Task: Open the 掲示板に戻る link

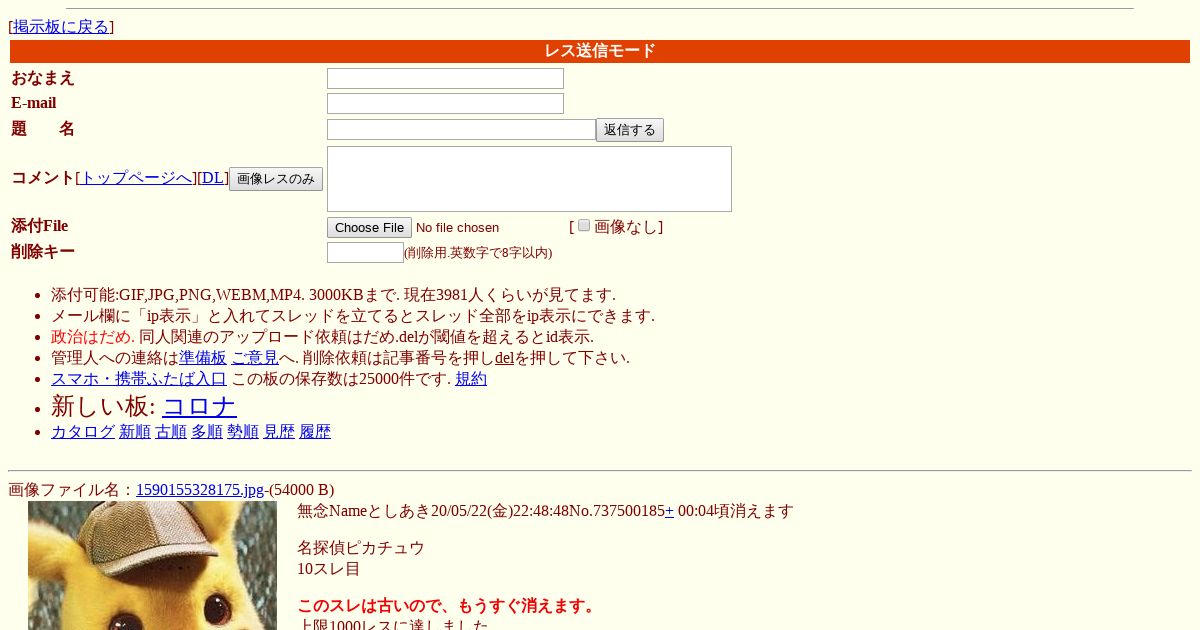Action: click(x=61, y=27)
